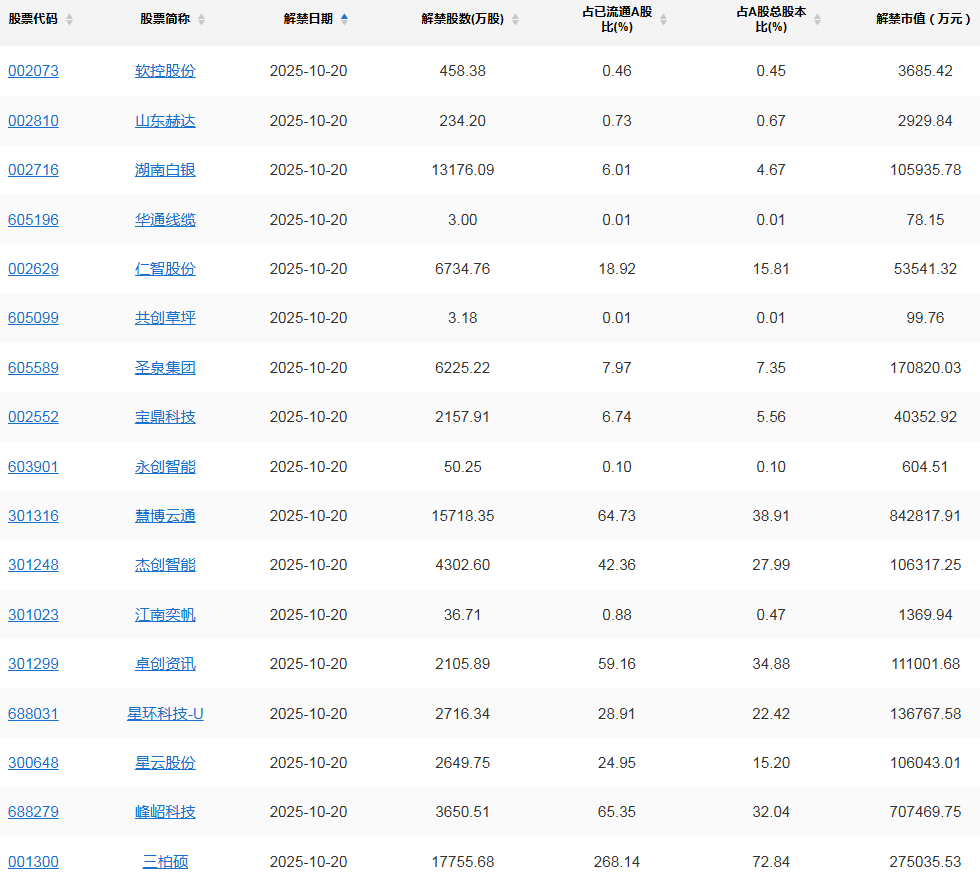Viewport: 980px width, 873px height.
Task: Click the blue sort arrow beside 解禁日期
Action: pyautogui.click(x=345, y=19)
